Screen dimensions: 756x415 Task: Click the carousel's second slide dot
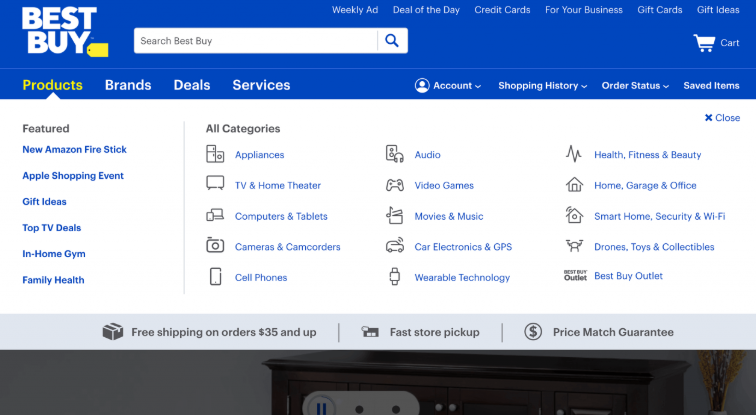pos(396,409)
